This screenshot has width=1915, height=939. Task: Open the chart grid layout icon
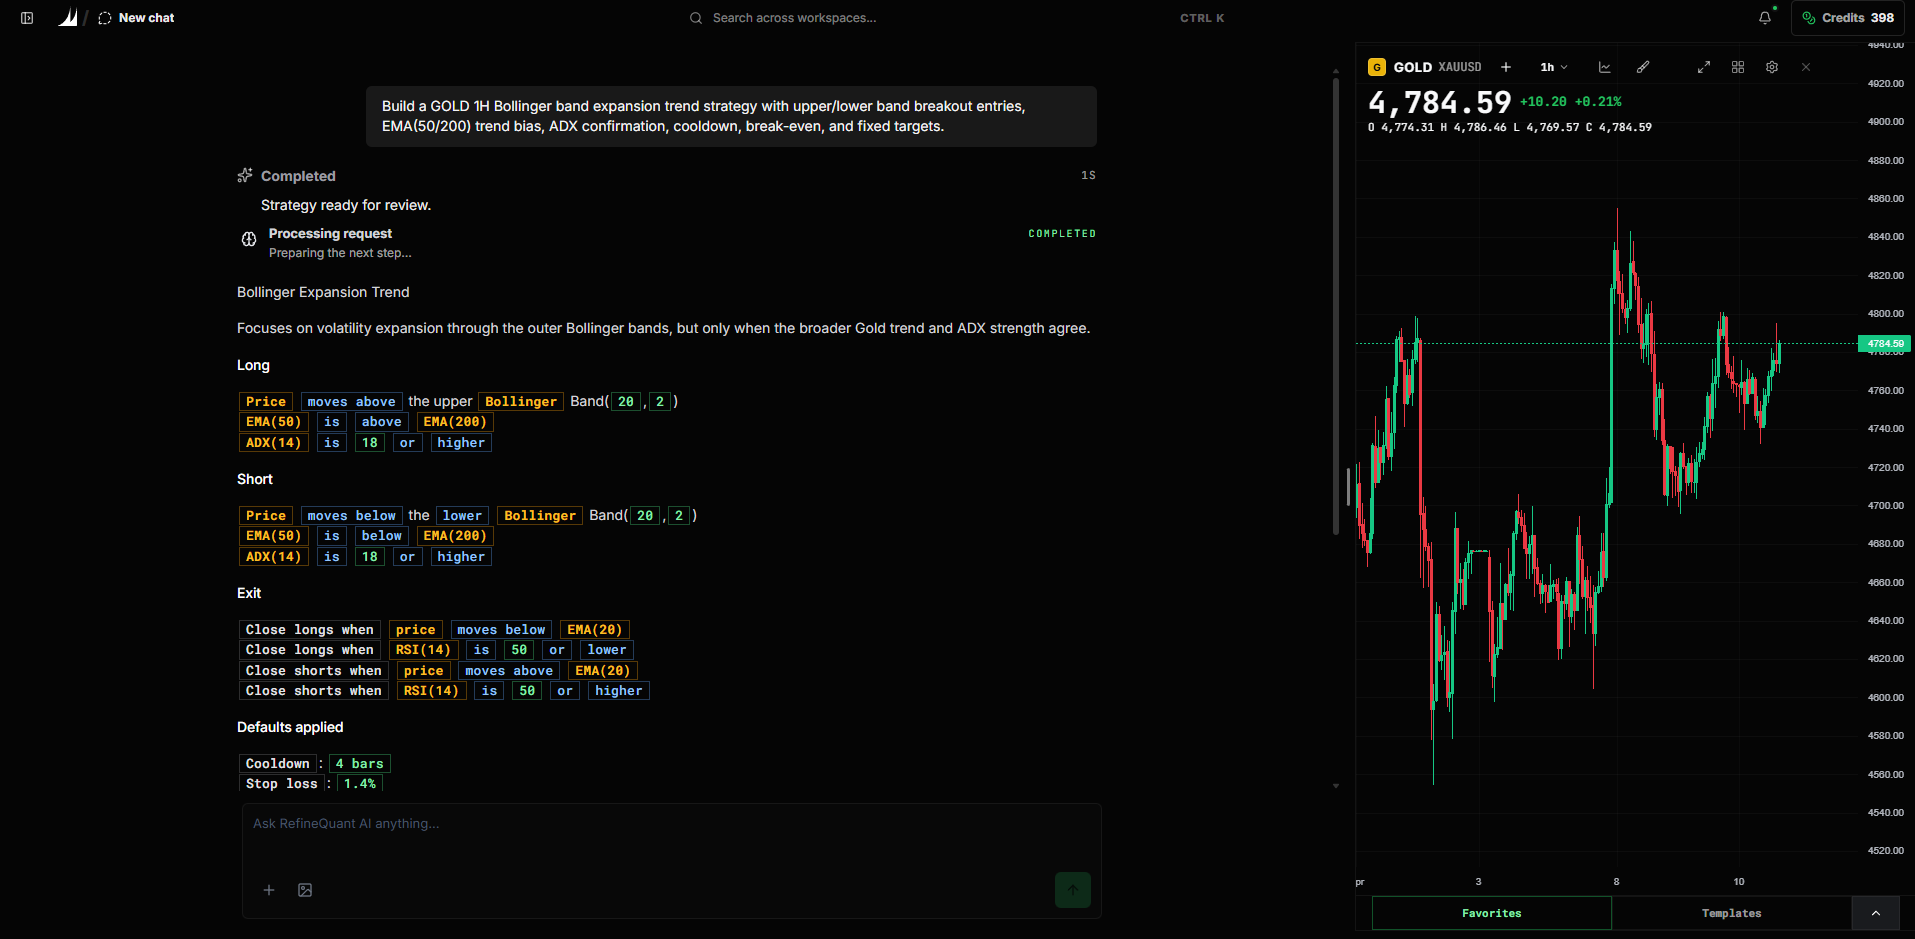1738,67
